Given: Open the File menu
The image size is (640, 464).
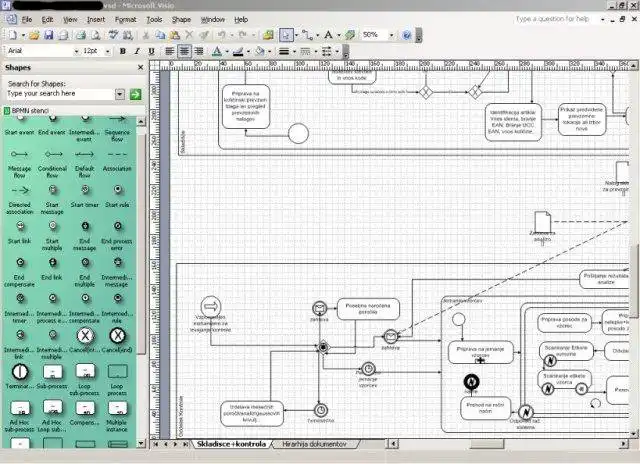Looking at the screenshot, I should (x=27, y=20).
